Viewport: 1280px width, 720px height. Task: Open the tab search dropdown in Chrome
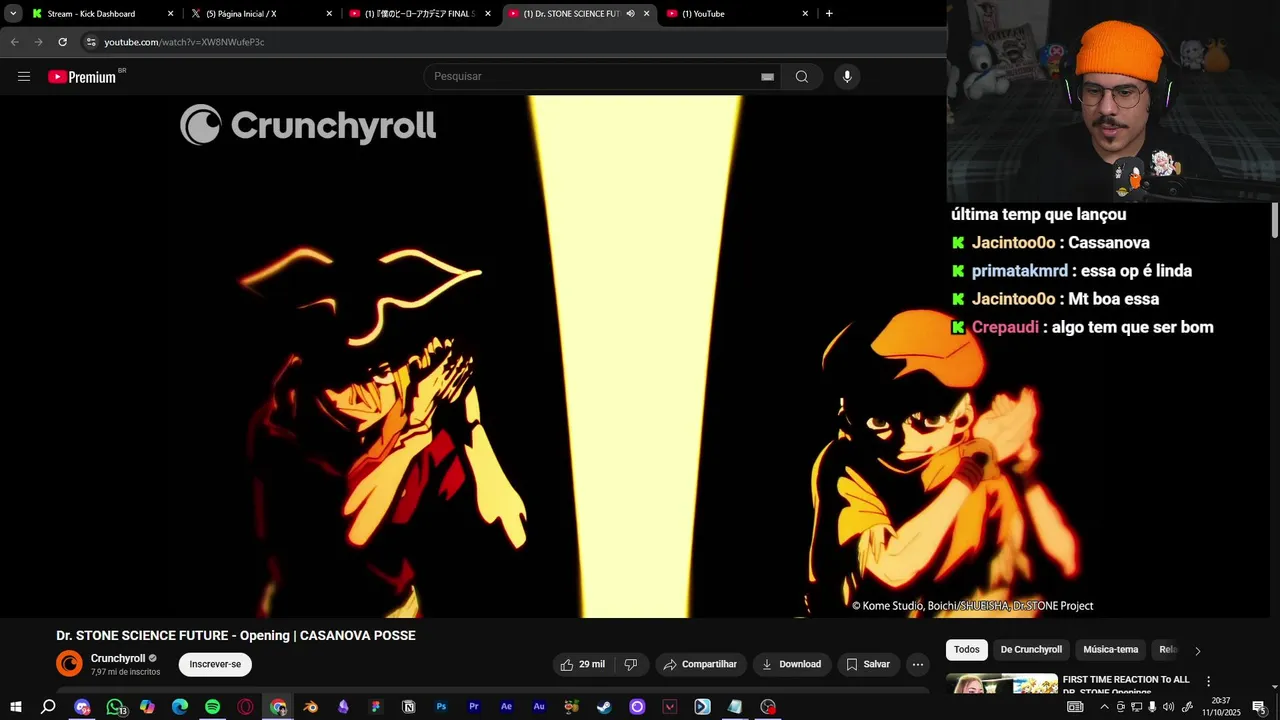[x=13, y=14]
